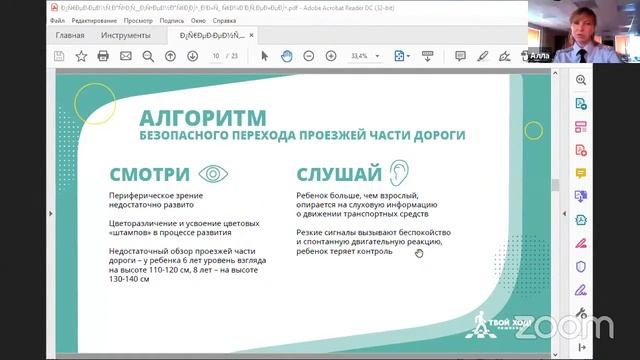Open the pink redact-style pen tool icon
640x360 pixels.
coord(581,243)
